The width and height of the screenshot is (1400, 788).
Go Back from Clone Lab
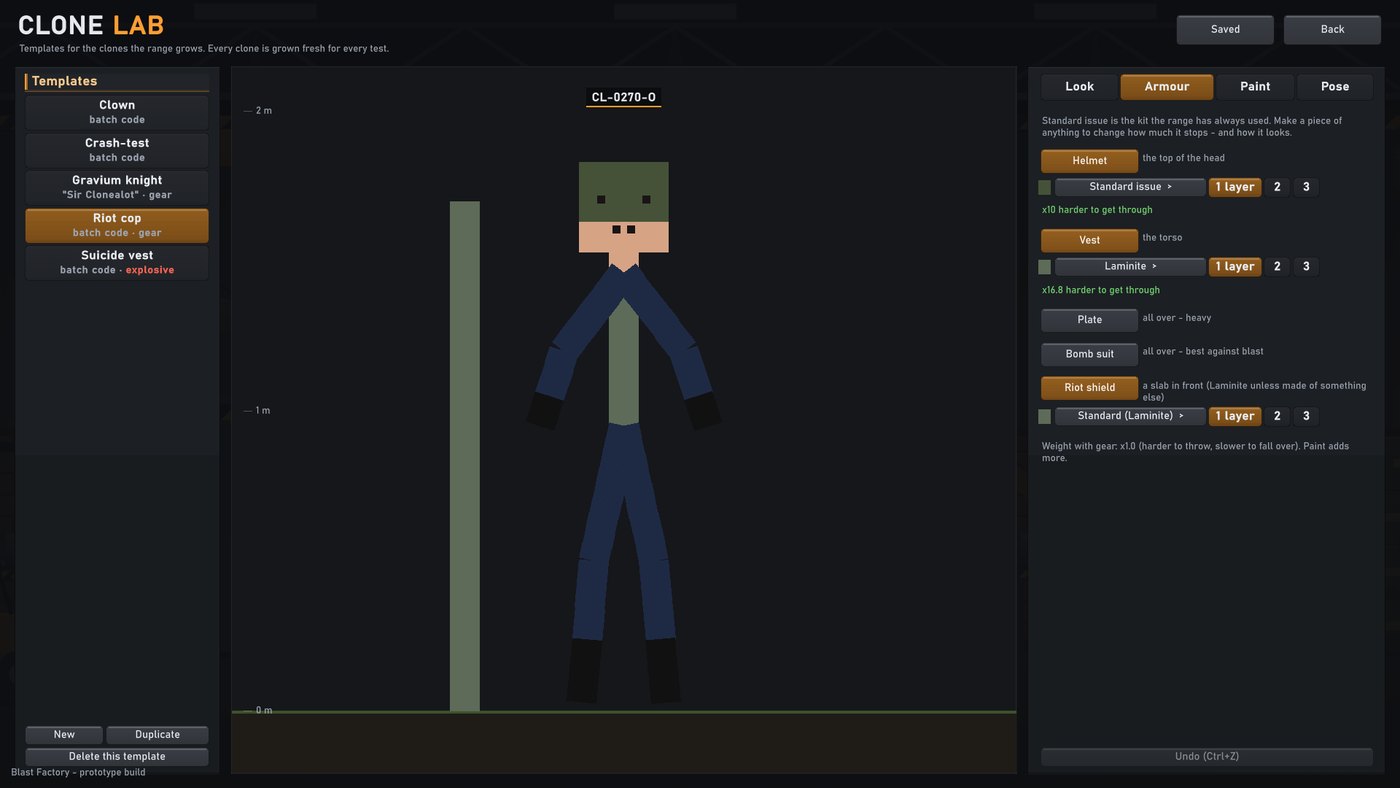click(1332, 30)
